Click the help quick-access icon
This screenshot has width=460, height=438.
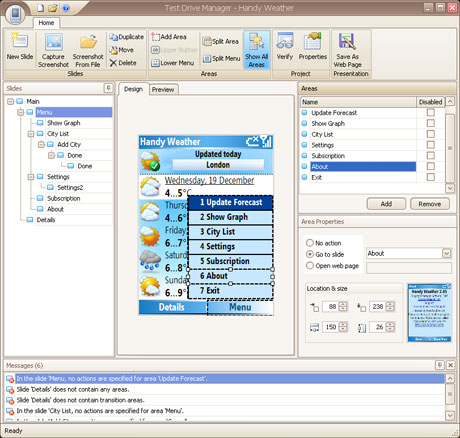(x=66, y=8)
